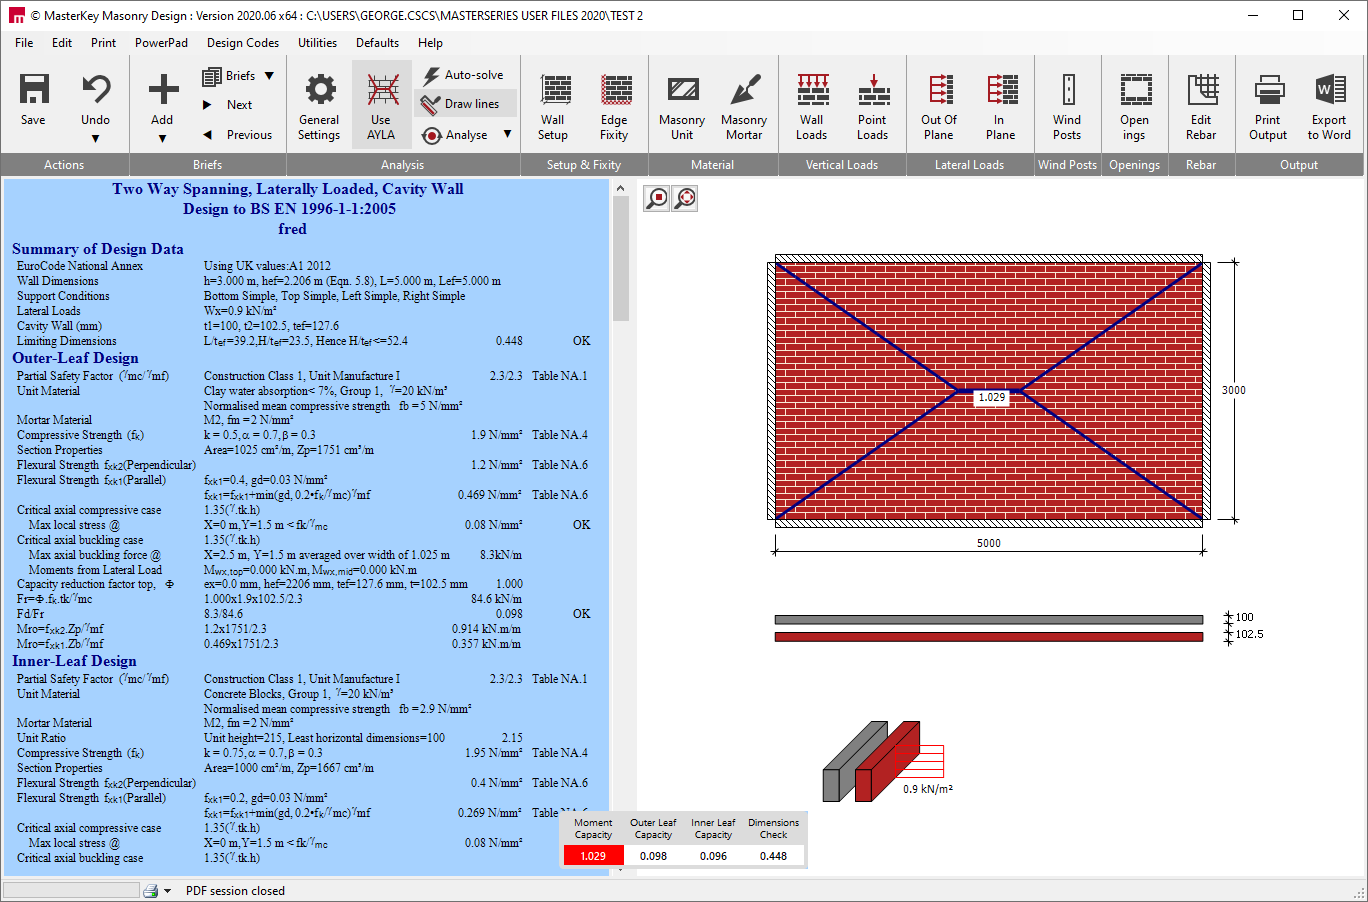Open General Settings gear icon
Image resolution: width=1368 pixels, height=902 pixels.
[x=320, y=89]
